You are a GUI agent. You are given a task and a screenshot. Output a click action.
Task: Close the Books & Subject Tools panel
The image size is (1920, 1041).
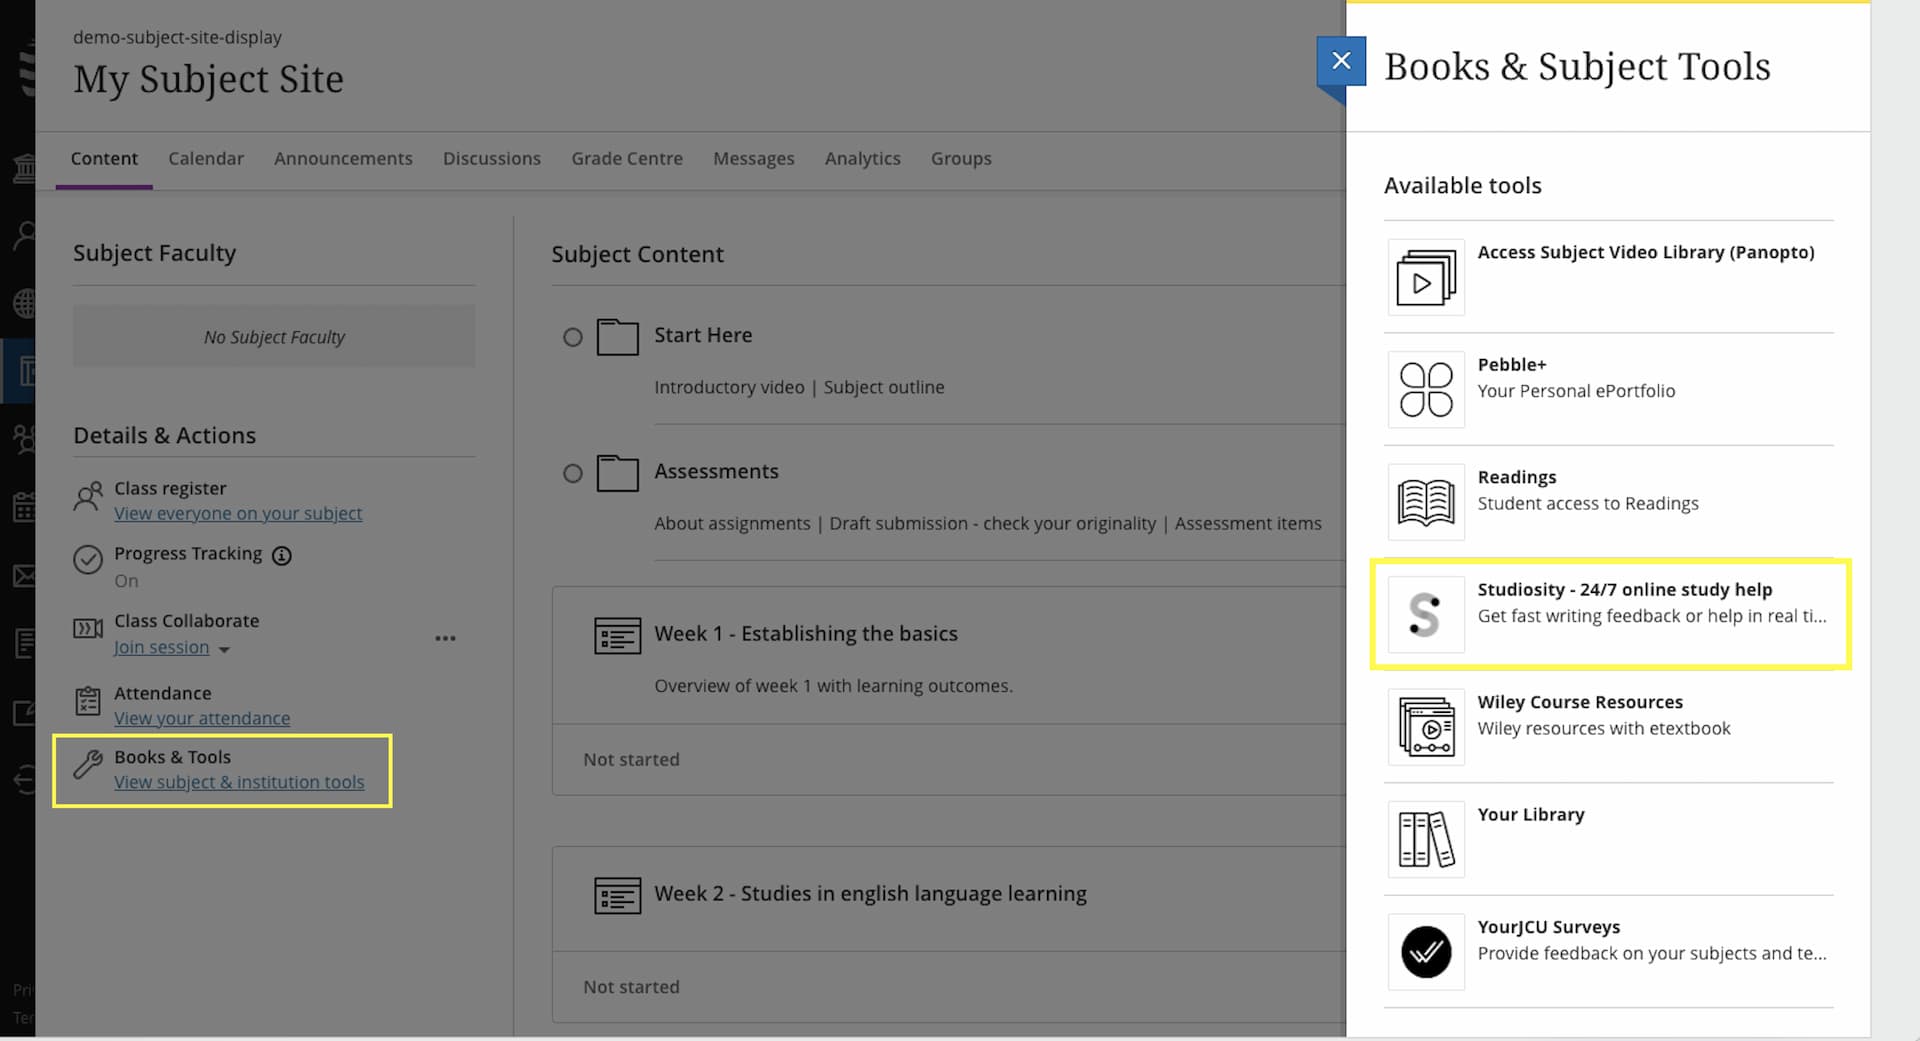(1341, 61)
